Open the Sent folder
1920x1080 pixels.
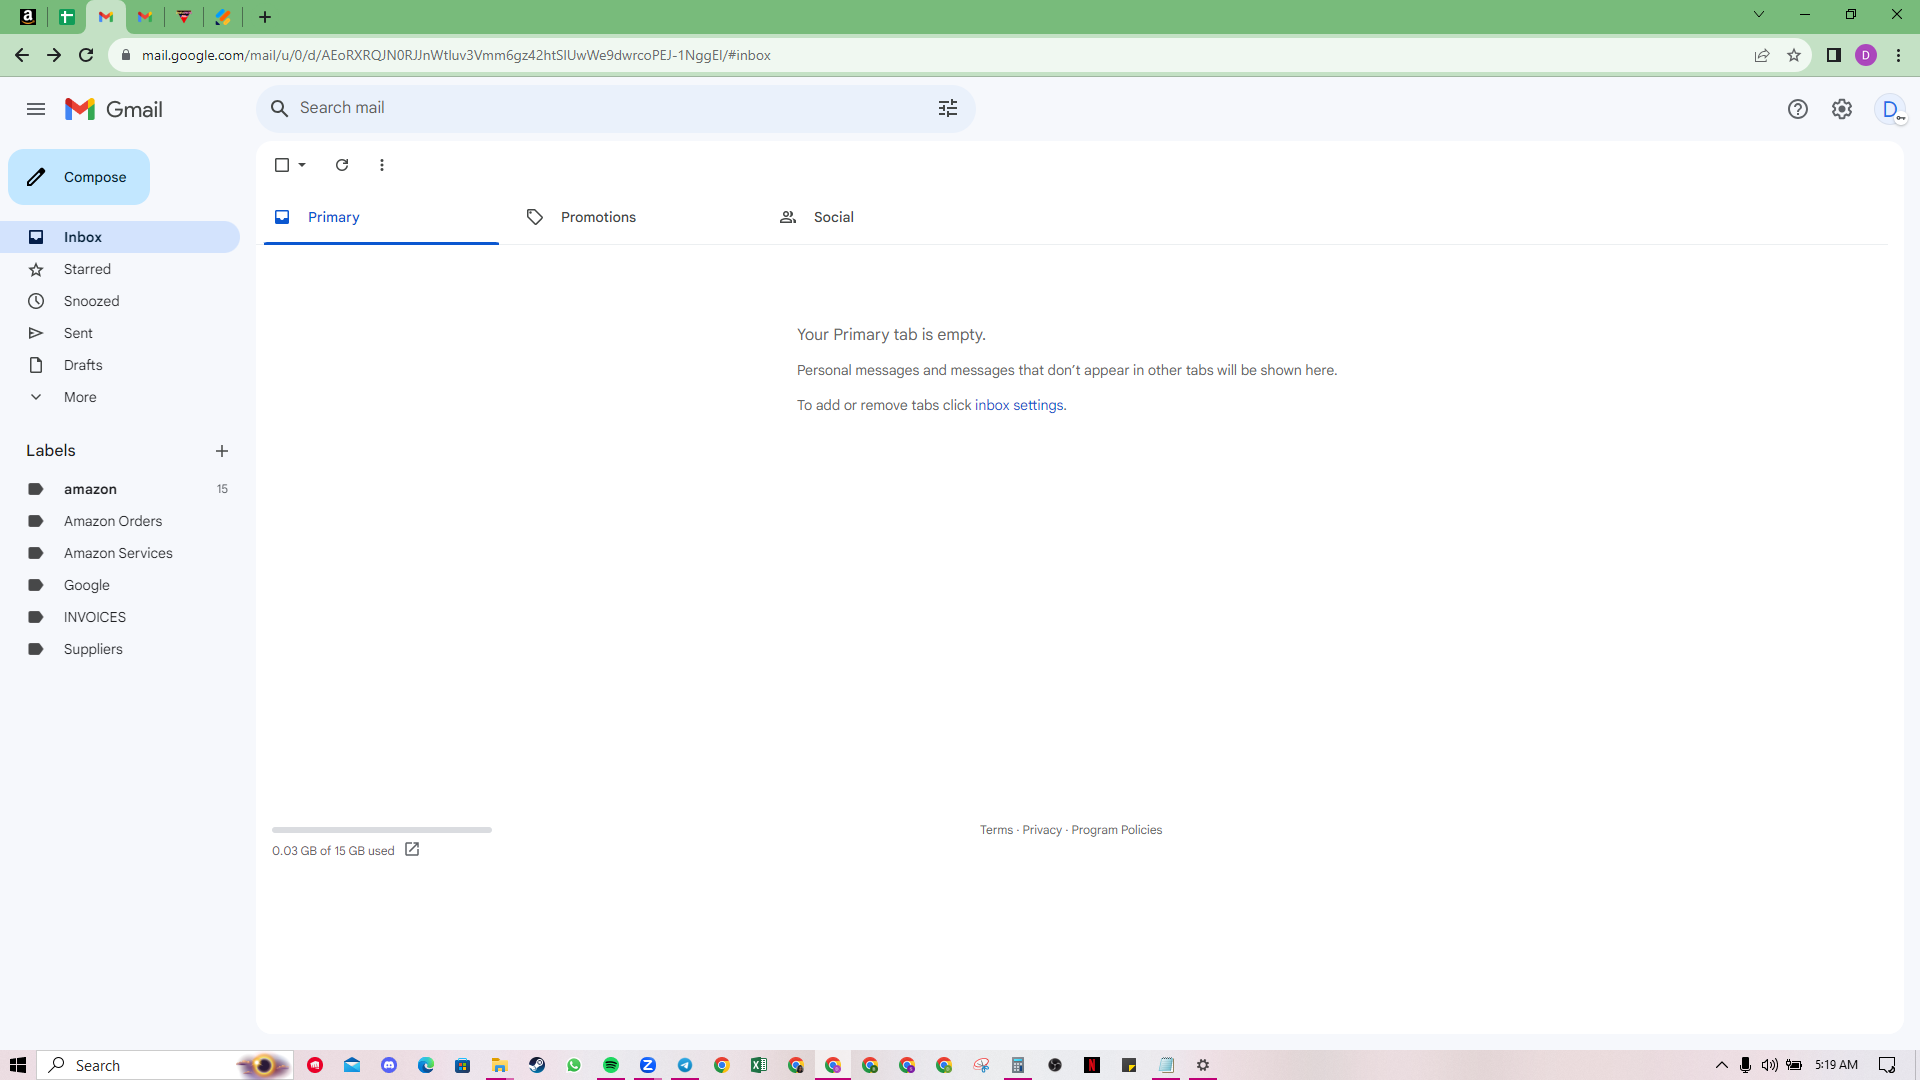(x=120, y=333)
